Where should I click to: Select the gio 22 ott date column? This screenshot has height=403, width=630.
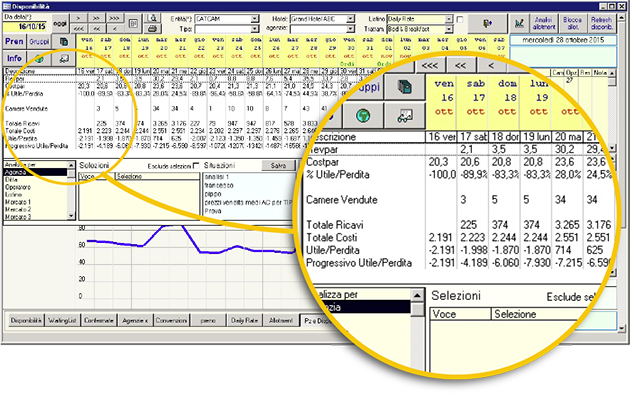coord(199,48)
